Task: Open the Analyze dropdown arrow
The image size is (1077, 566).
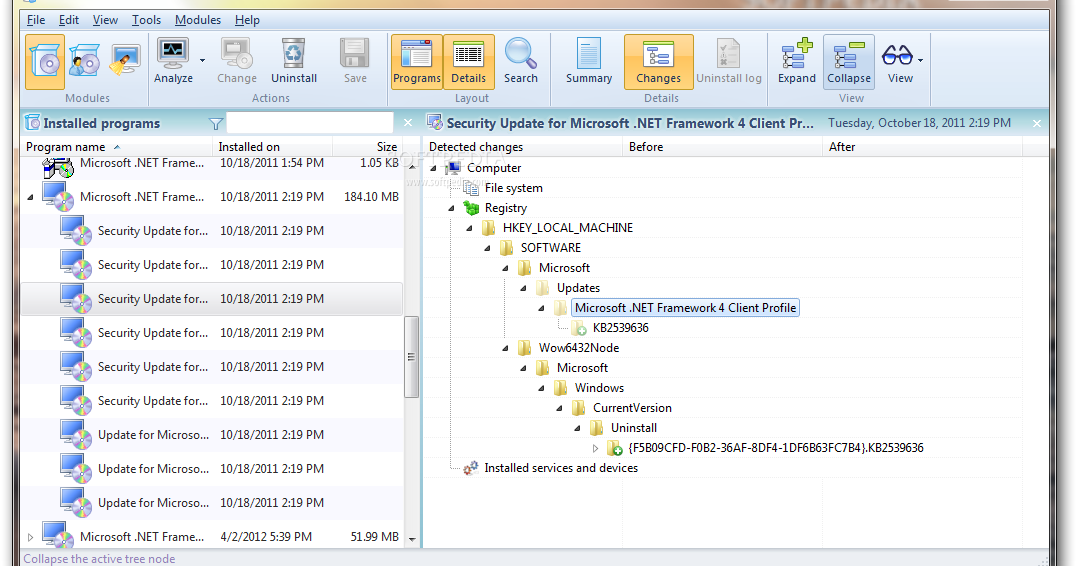Action: pyautogui.click(x=203, y=60)
